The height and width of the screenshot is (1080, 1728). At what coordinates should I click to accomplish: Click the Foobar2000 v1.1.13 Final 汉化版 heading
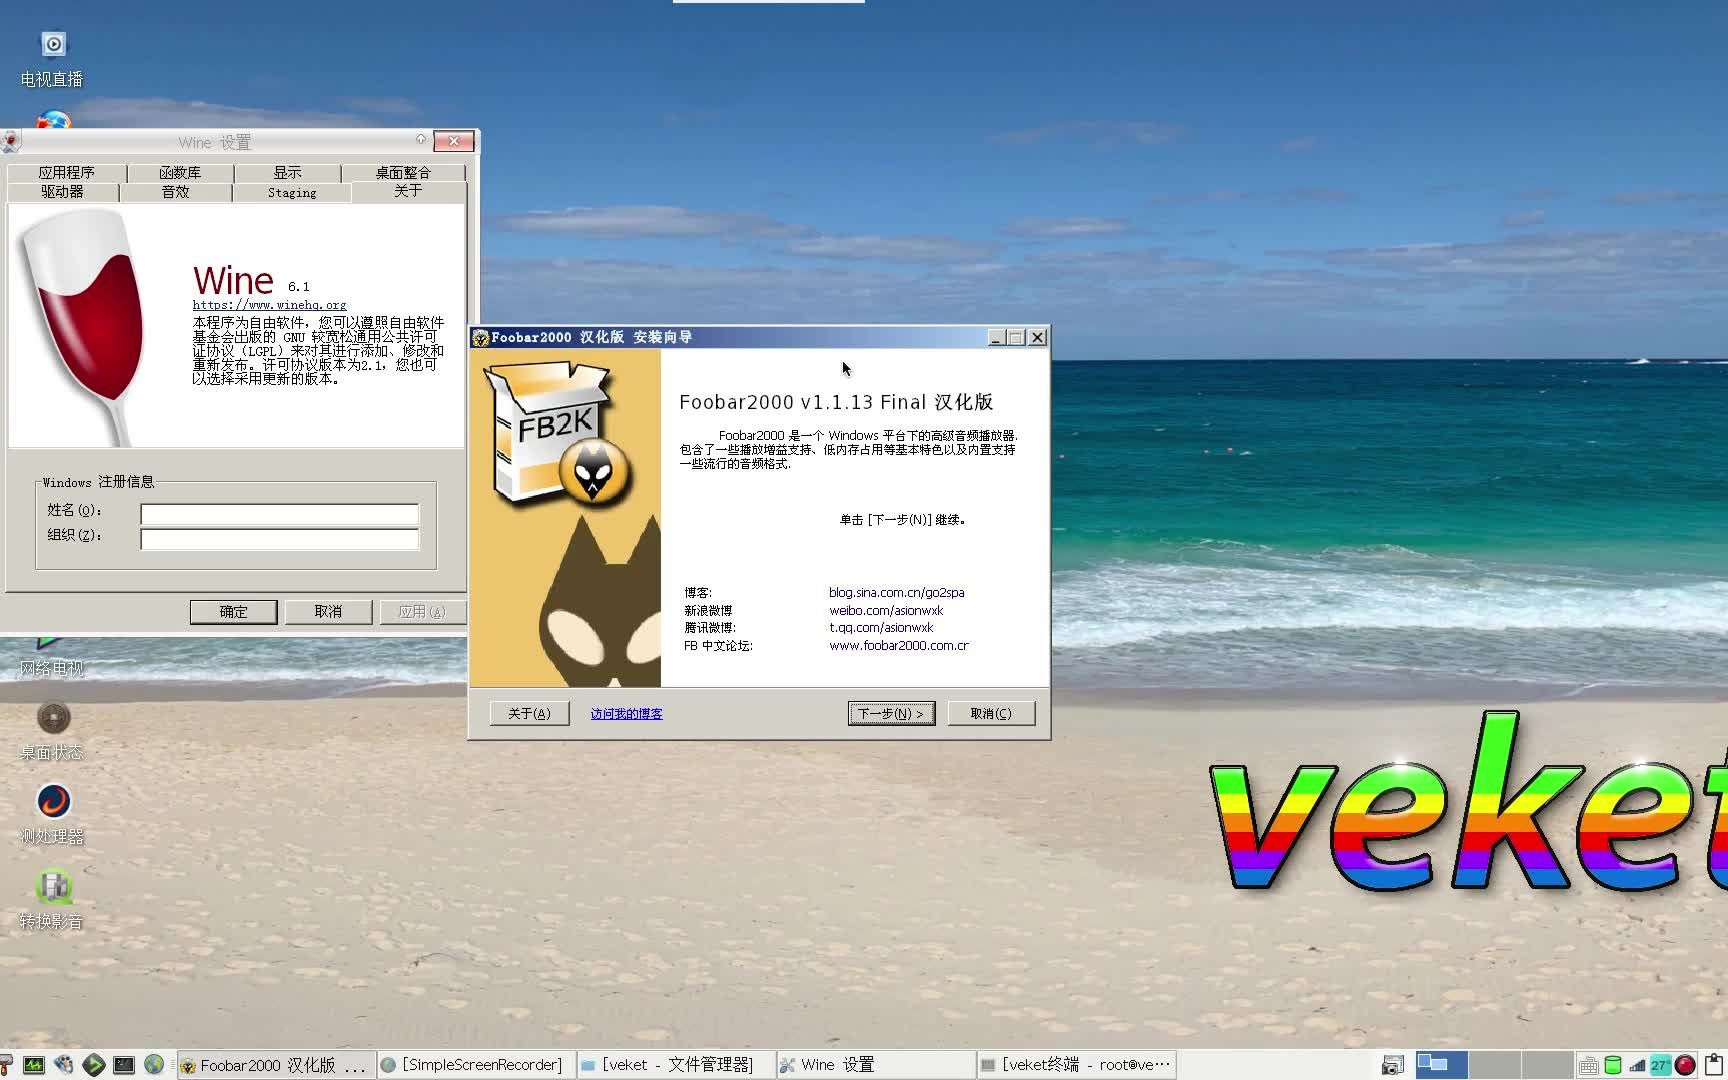pyautogui.click(x=836, y=402)
